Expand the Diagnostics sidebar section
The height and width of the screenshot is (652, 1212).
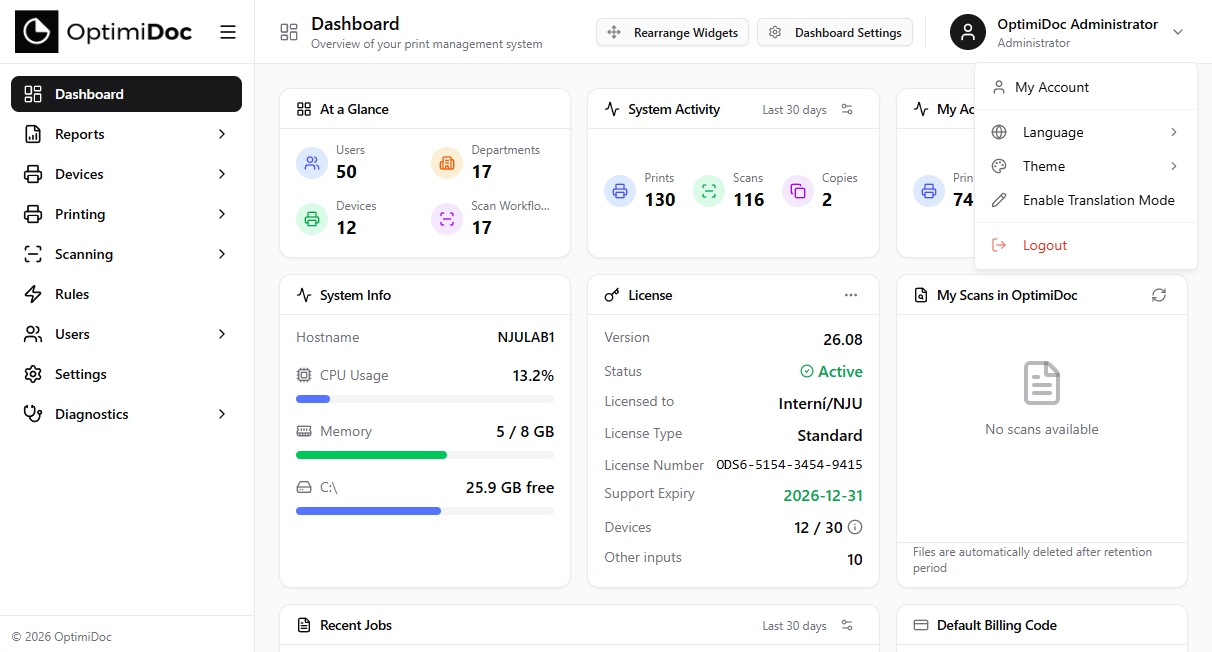pos(222,414)
